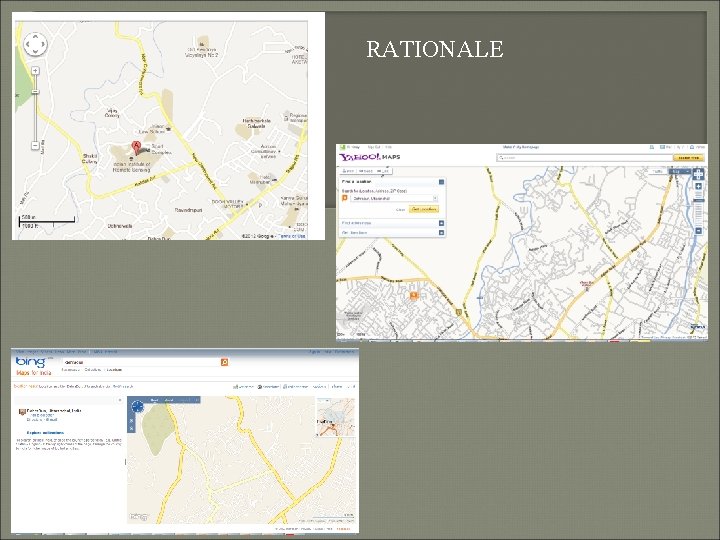The height and width of the screenshot is (540, 720).
Task: Zoom in with Google map plus button
Action: (x=35, y=71)
